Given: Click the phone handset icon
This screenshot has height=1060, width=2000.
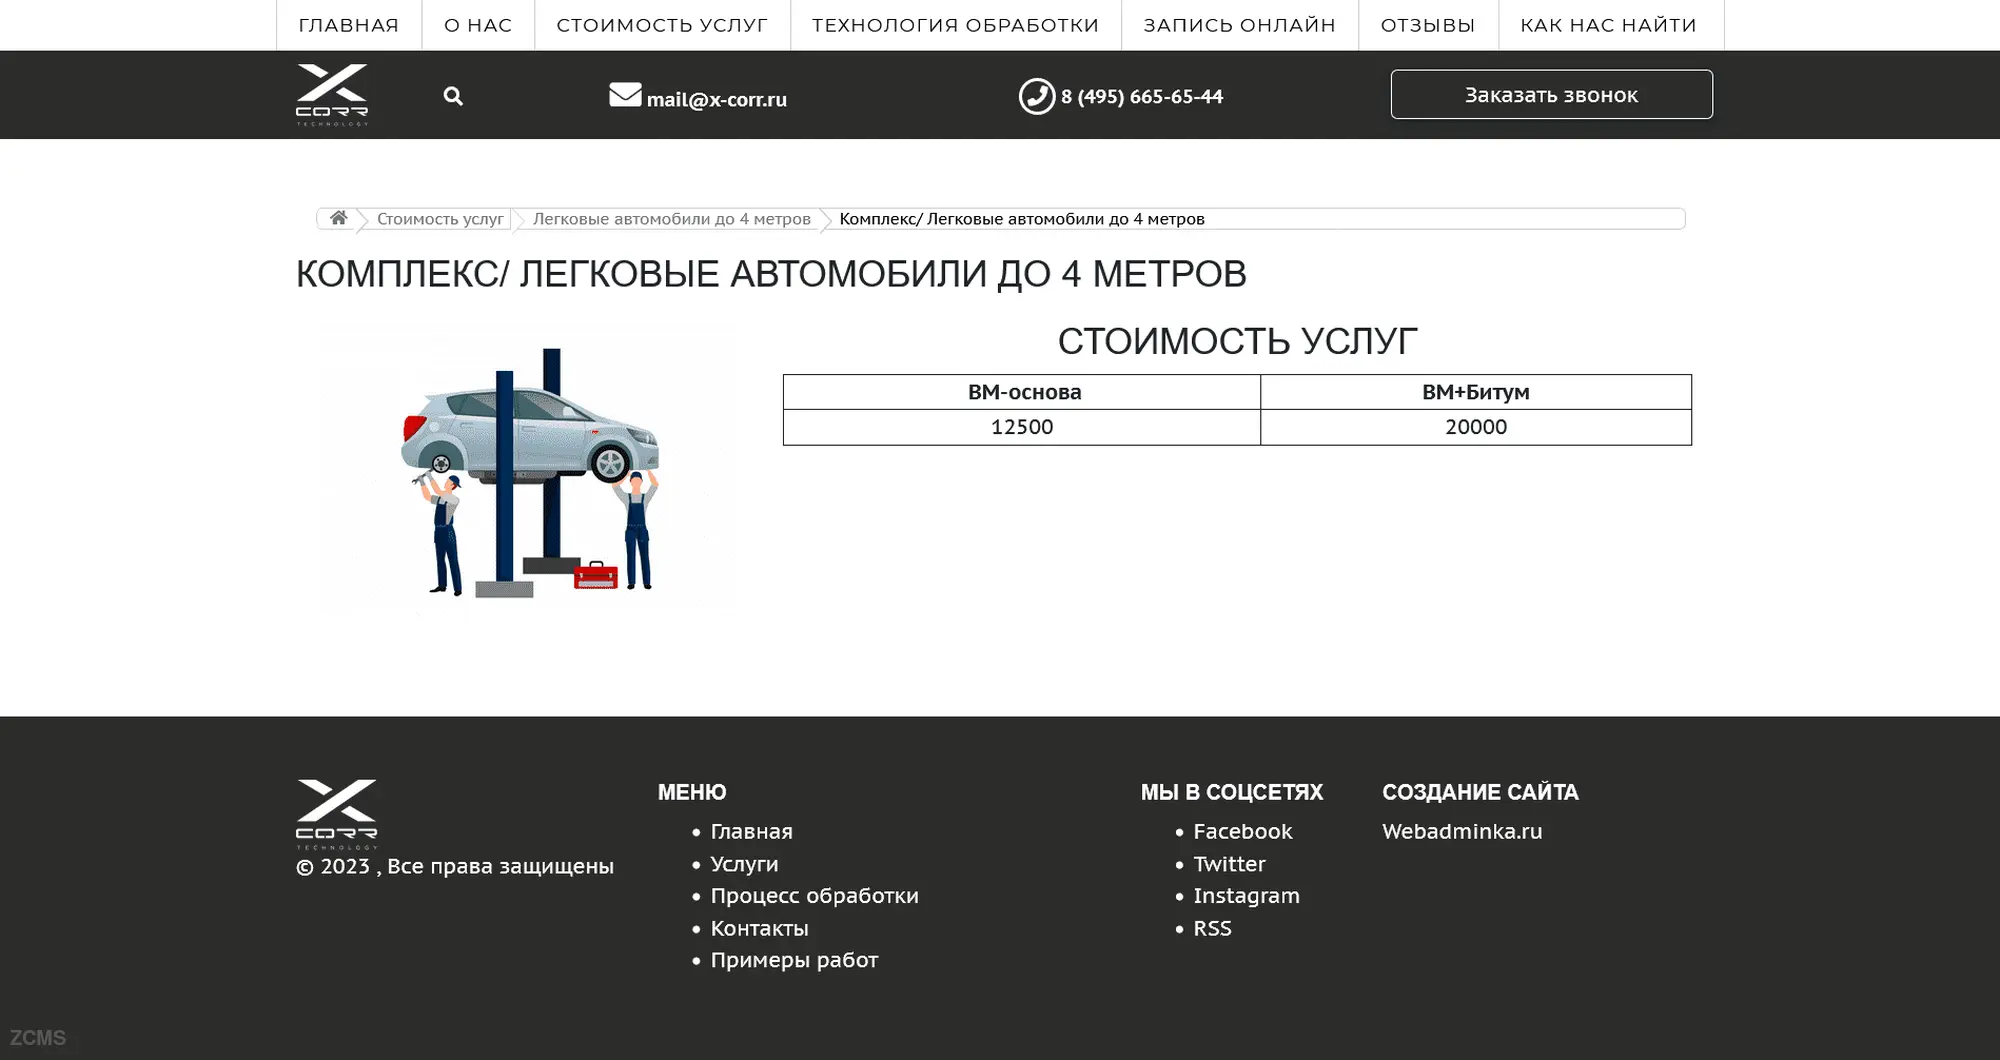Looking at the screenshot, I should pyautogui.click(x=1036, y=96).
